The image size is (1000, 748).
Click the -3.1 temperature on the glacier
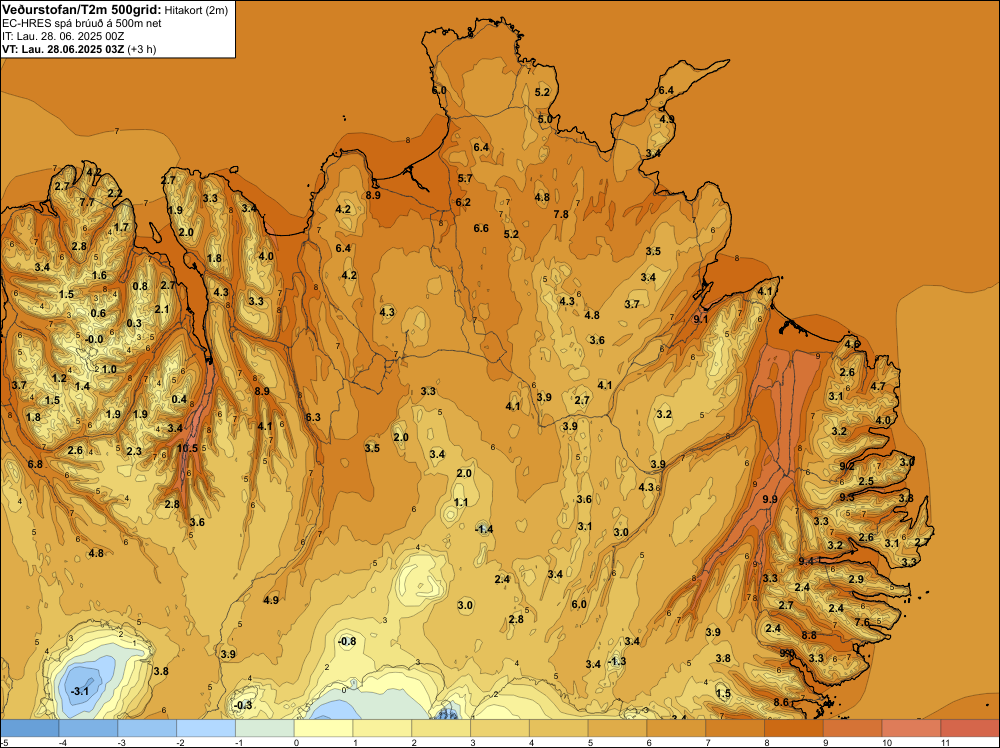tap(80, 691)
